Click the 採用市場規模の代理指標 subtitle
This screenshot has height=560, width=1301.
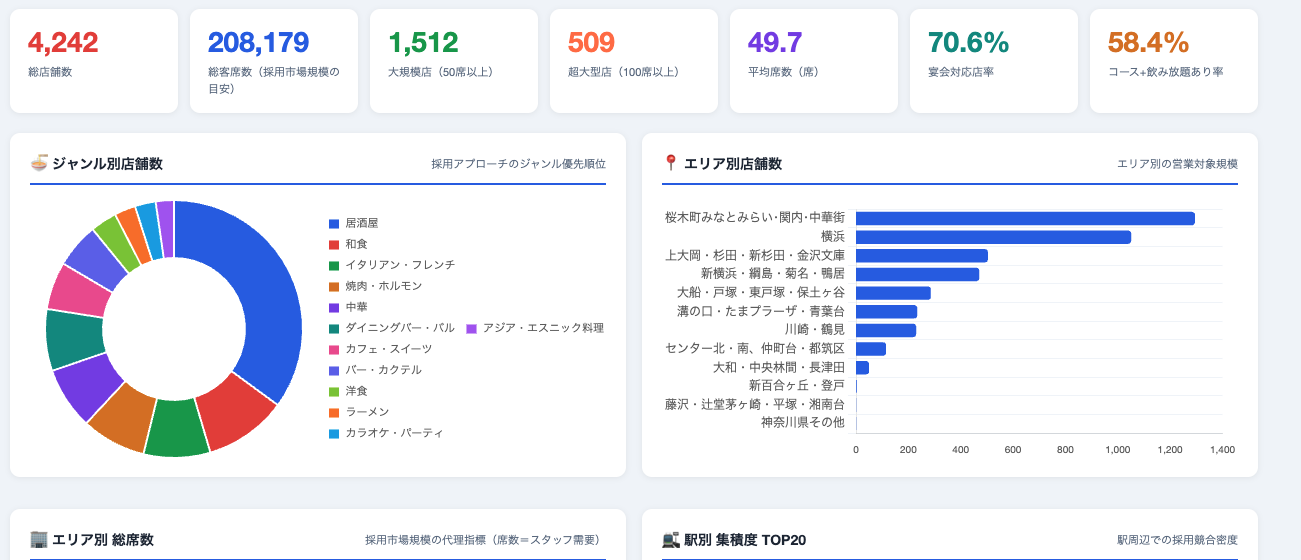click(485, 540)
